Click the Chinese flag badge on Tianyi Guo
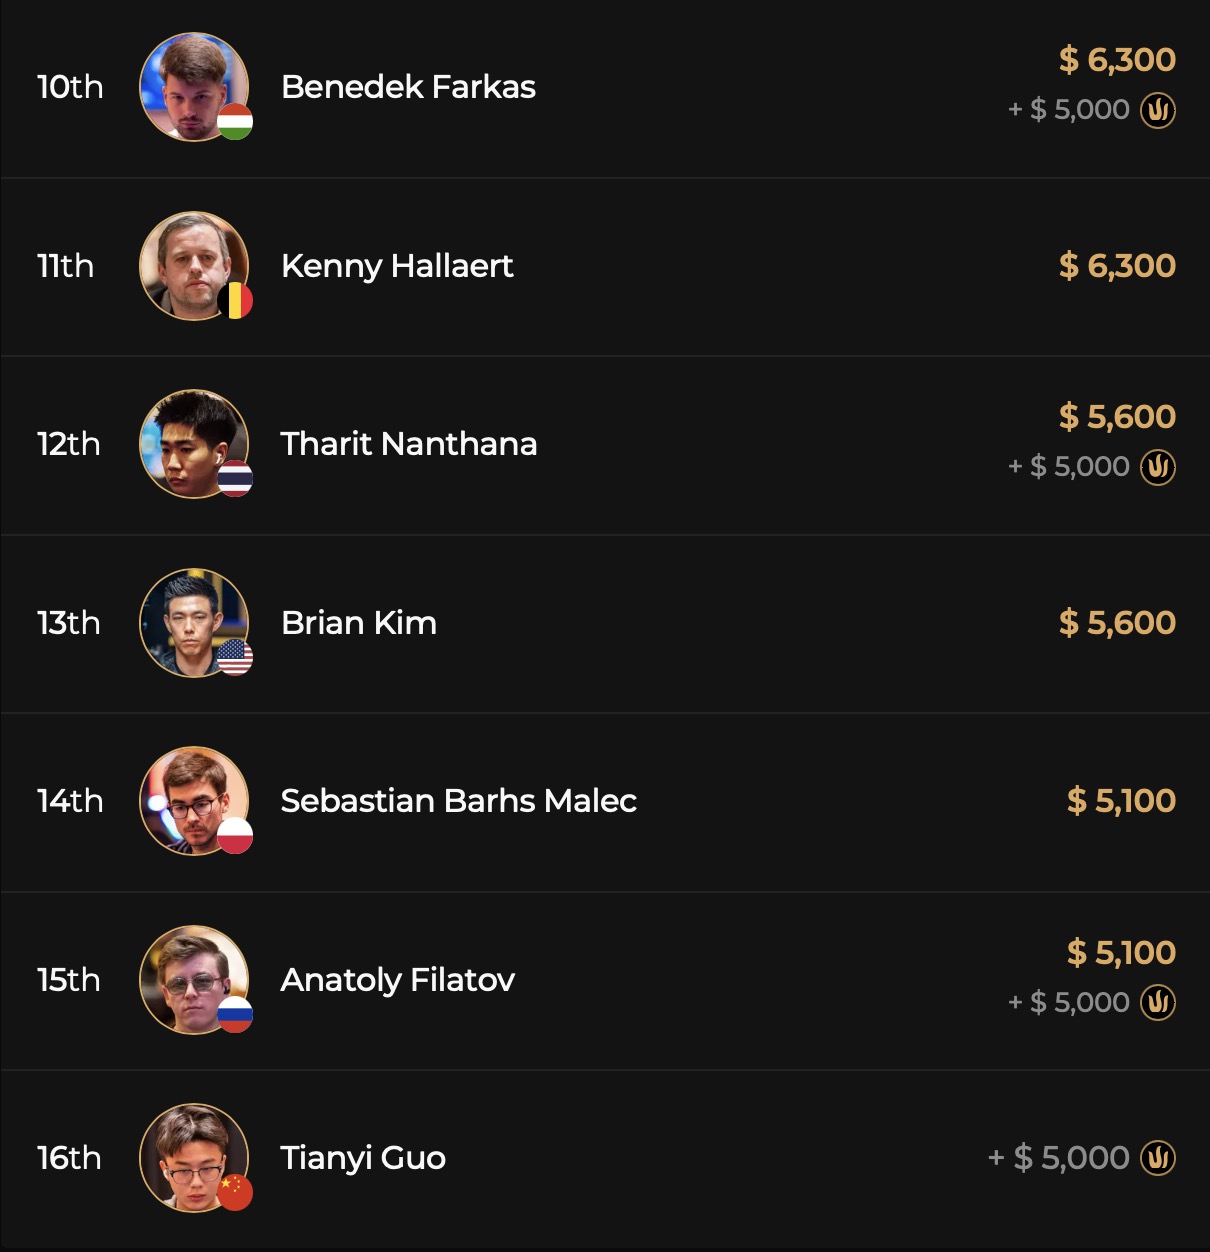This screenshot has width=1210, height=1252. (x=235, y=1192)
